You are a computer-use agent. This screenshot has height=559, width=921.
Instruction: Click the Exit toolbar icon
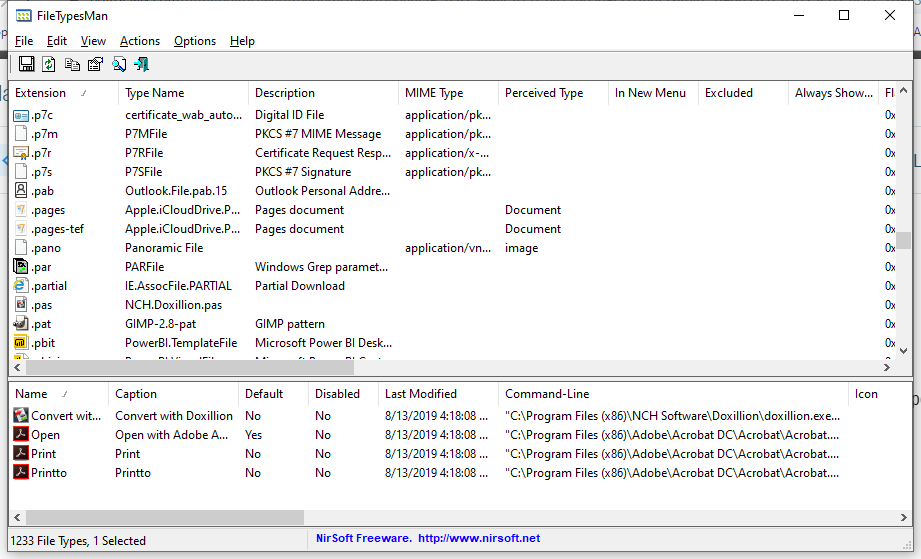pyautogui.click(x=142, y=64)
